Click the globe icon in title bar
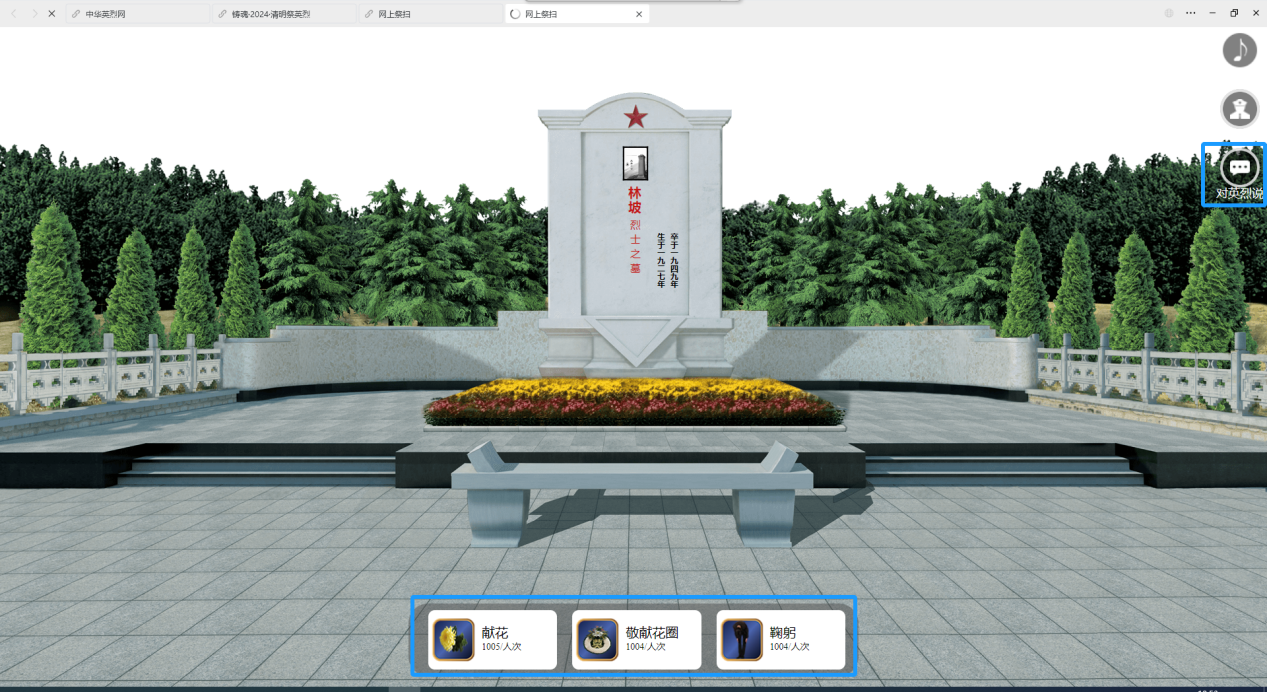This screenshot has width=1267, height=692. click(1169, 14)
